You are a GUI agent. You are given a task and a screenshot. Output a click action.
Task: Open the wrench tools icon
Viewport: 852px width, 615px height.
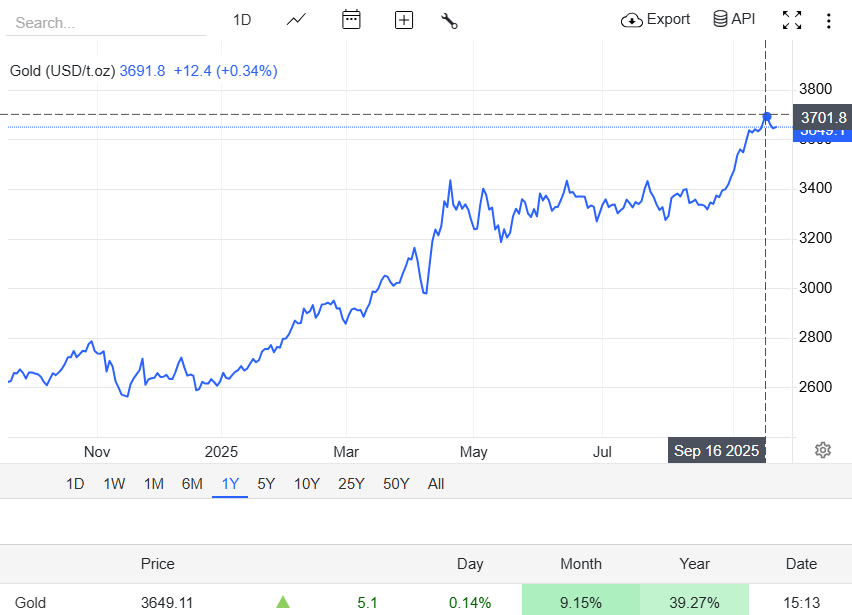pyautogui.click(x=449, y=20)
